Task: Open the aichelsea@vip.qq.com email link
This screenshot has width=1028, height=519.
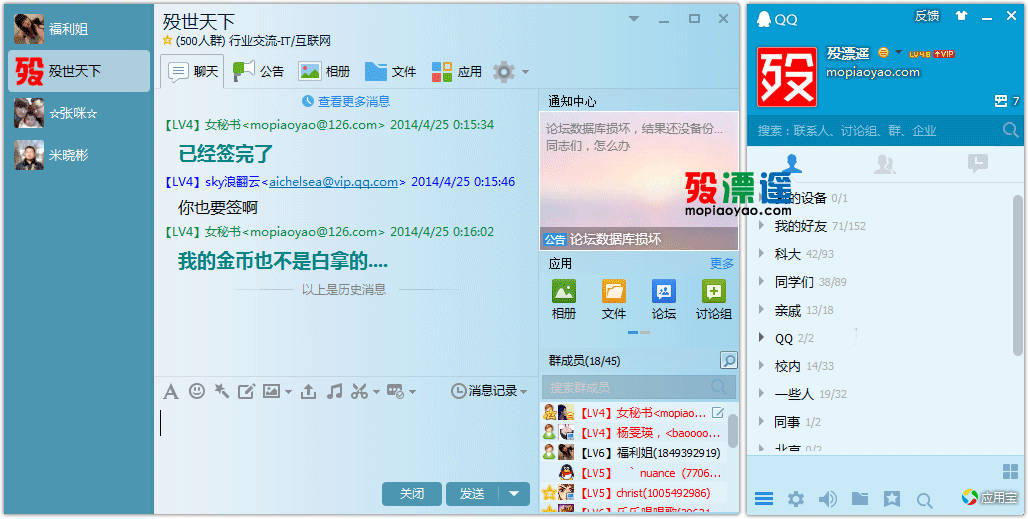Action: tap(333, 182)
